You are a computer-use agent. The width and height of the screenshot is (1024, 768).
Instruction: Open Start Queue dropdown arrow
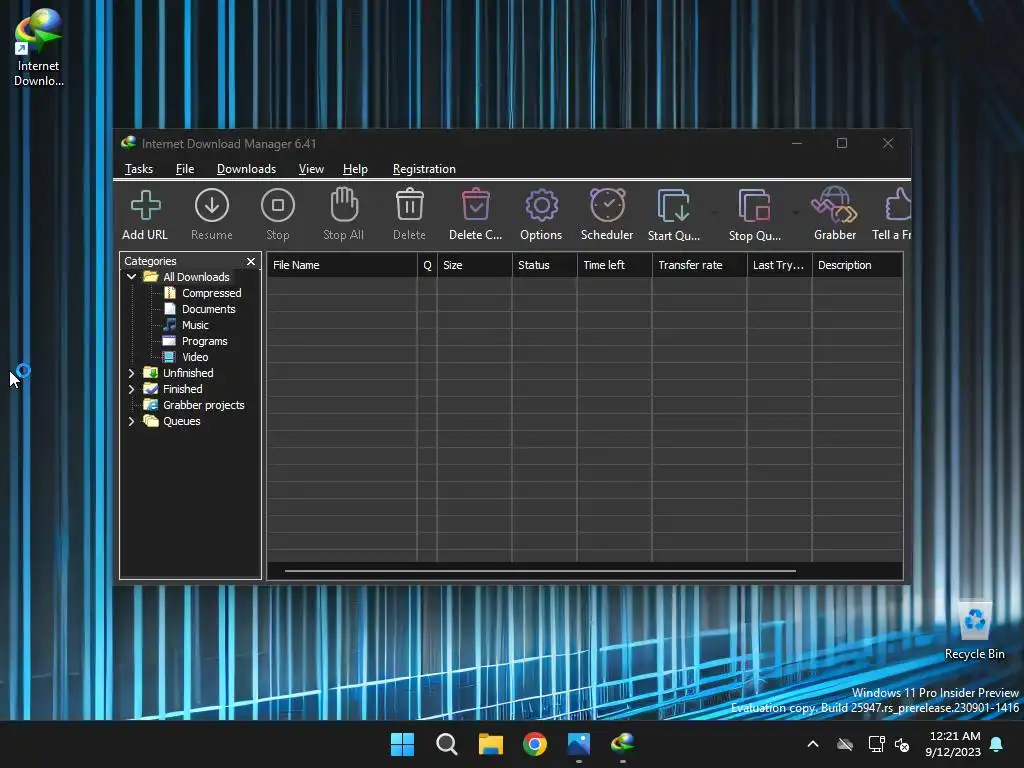714,213
